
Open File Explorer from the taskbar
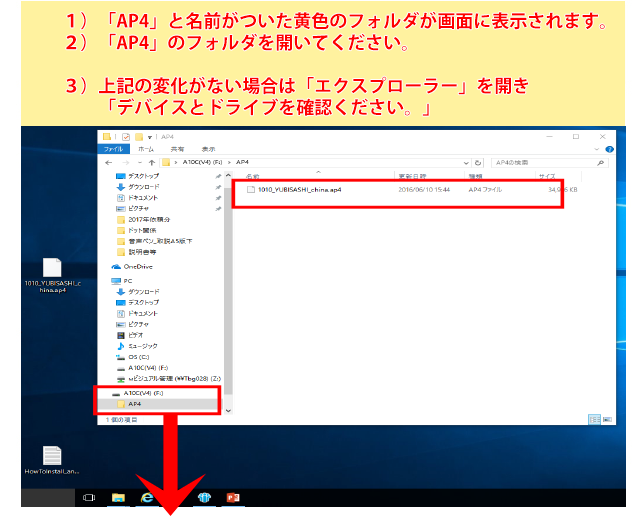[x=118, y=497]
